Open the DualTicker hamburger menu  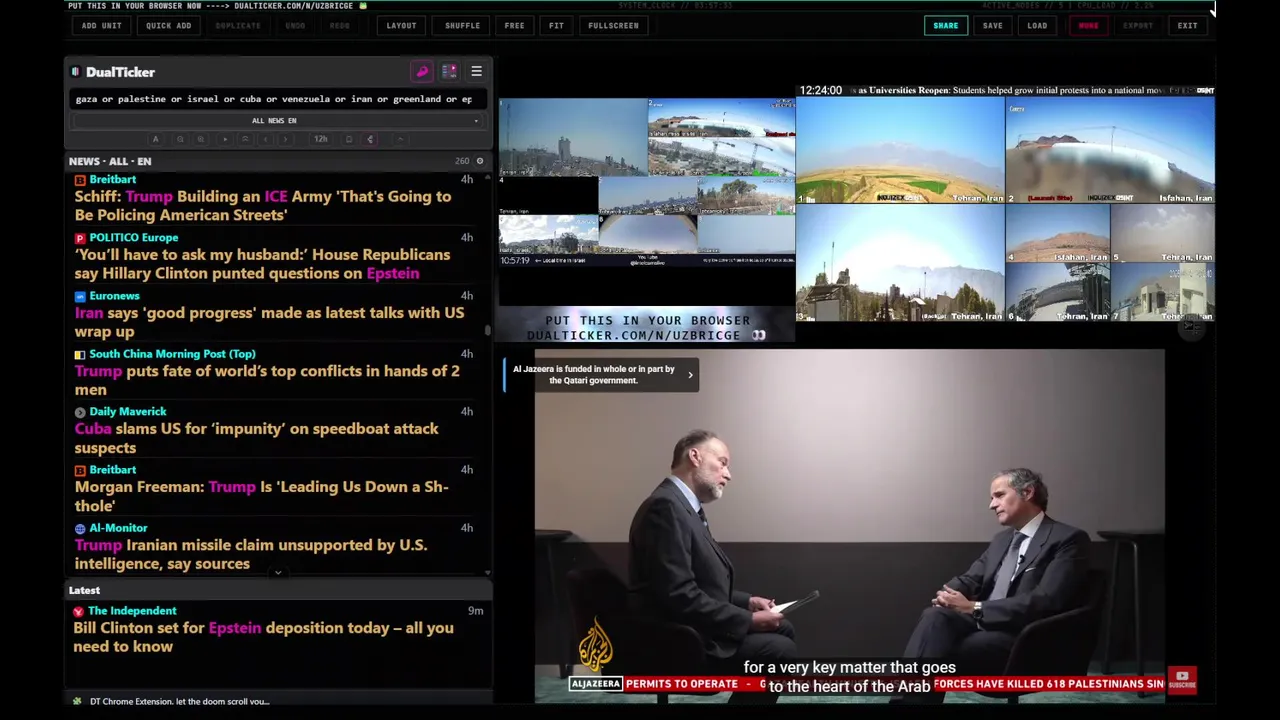476,72
